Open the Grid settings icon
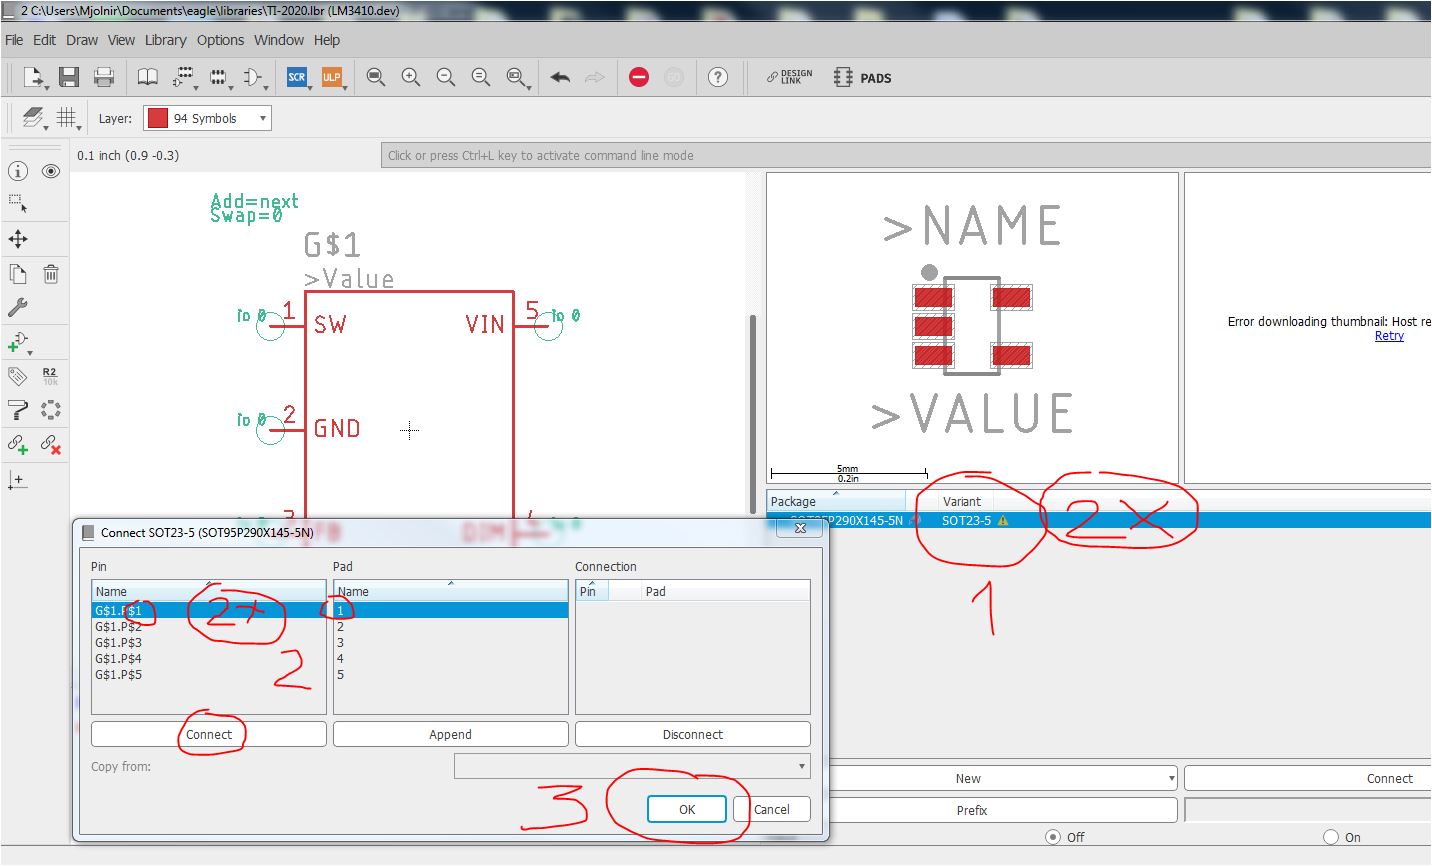 [x=67, y=118]
